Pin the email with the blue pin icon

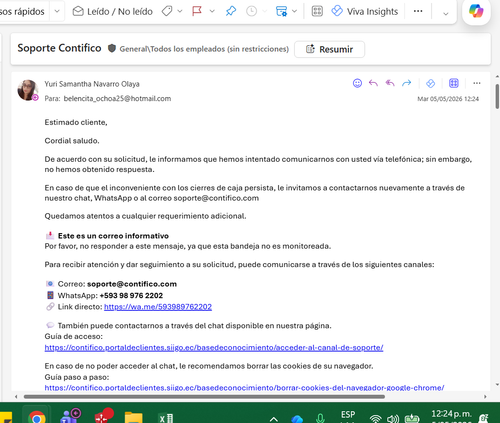[231, 11]
